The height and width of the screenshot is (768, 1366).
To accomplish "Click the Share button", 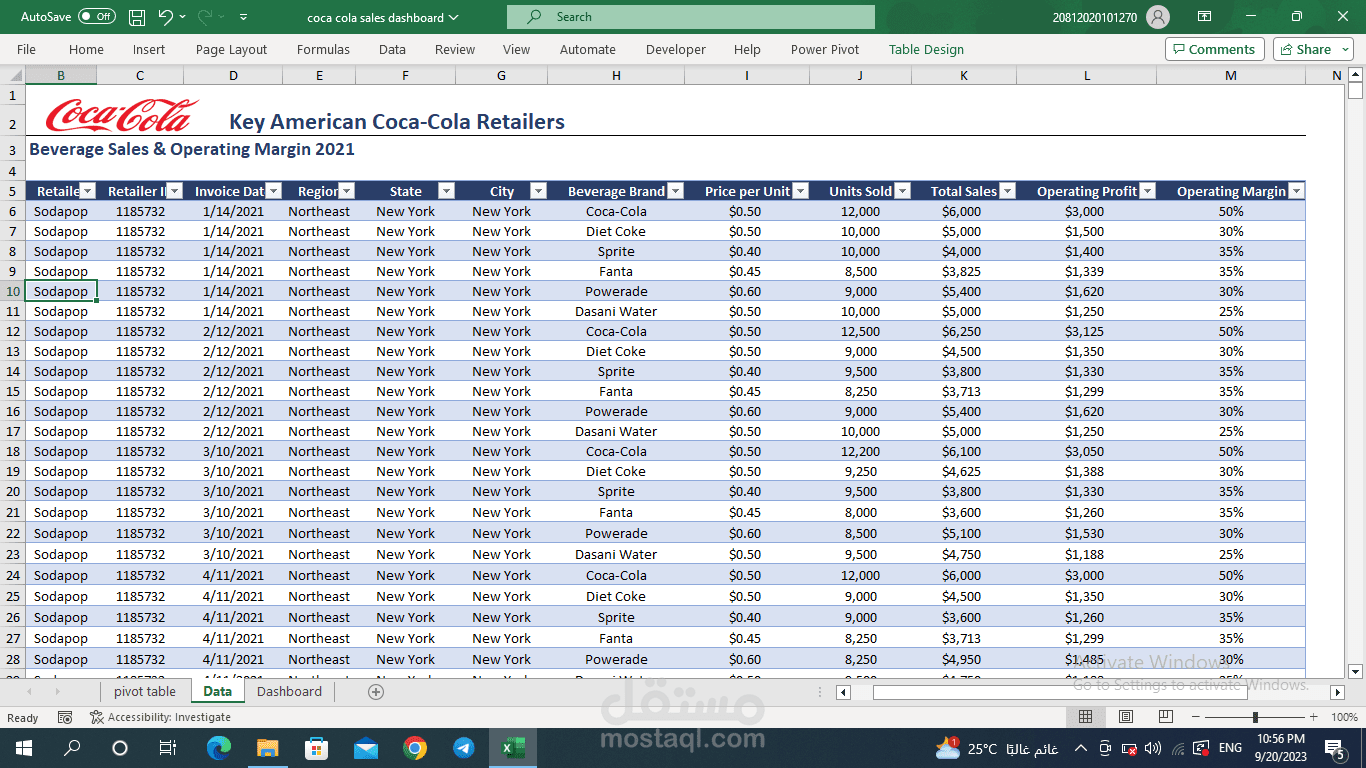I will click(1313, 49).
